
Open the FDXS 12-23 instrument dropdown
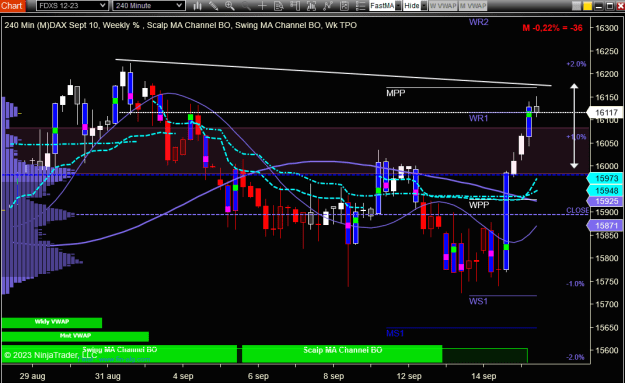point(72,6)
